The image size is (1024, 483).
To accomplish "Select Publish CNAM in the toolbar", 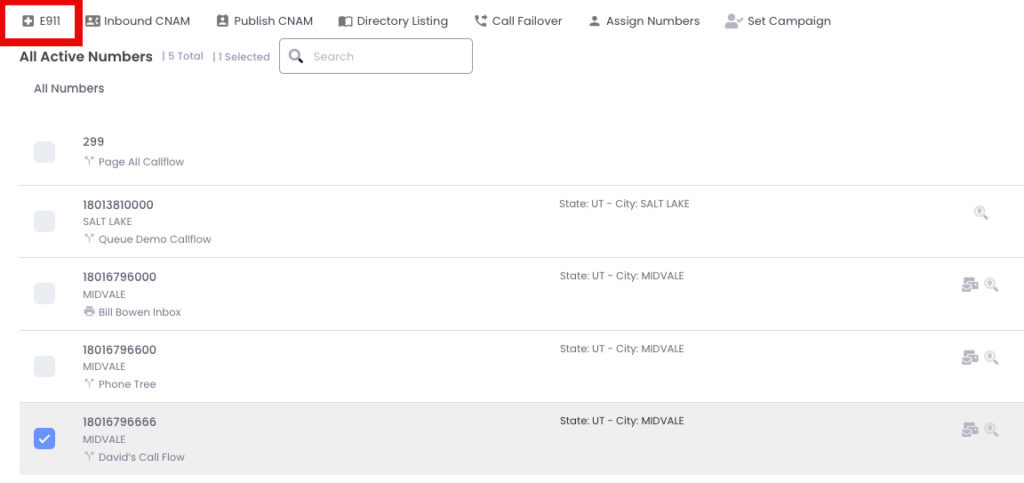I will tap(264, 21).
